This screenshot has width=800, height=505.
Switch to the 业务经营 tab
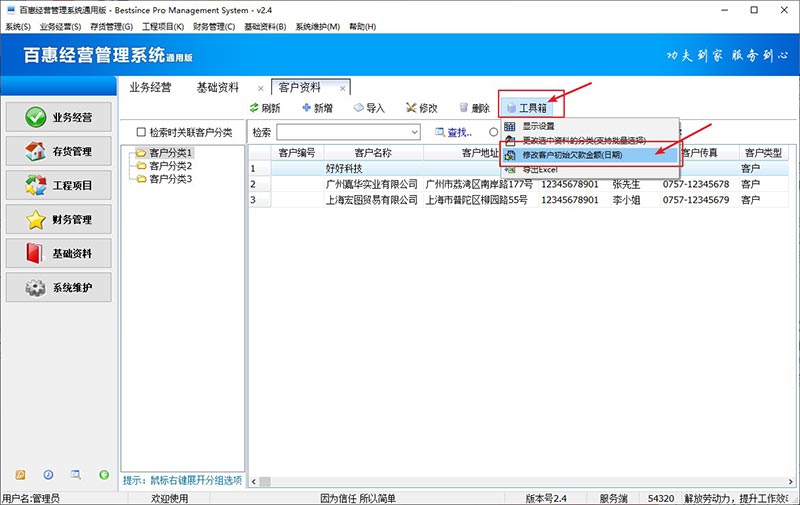pos(151,88)
